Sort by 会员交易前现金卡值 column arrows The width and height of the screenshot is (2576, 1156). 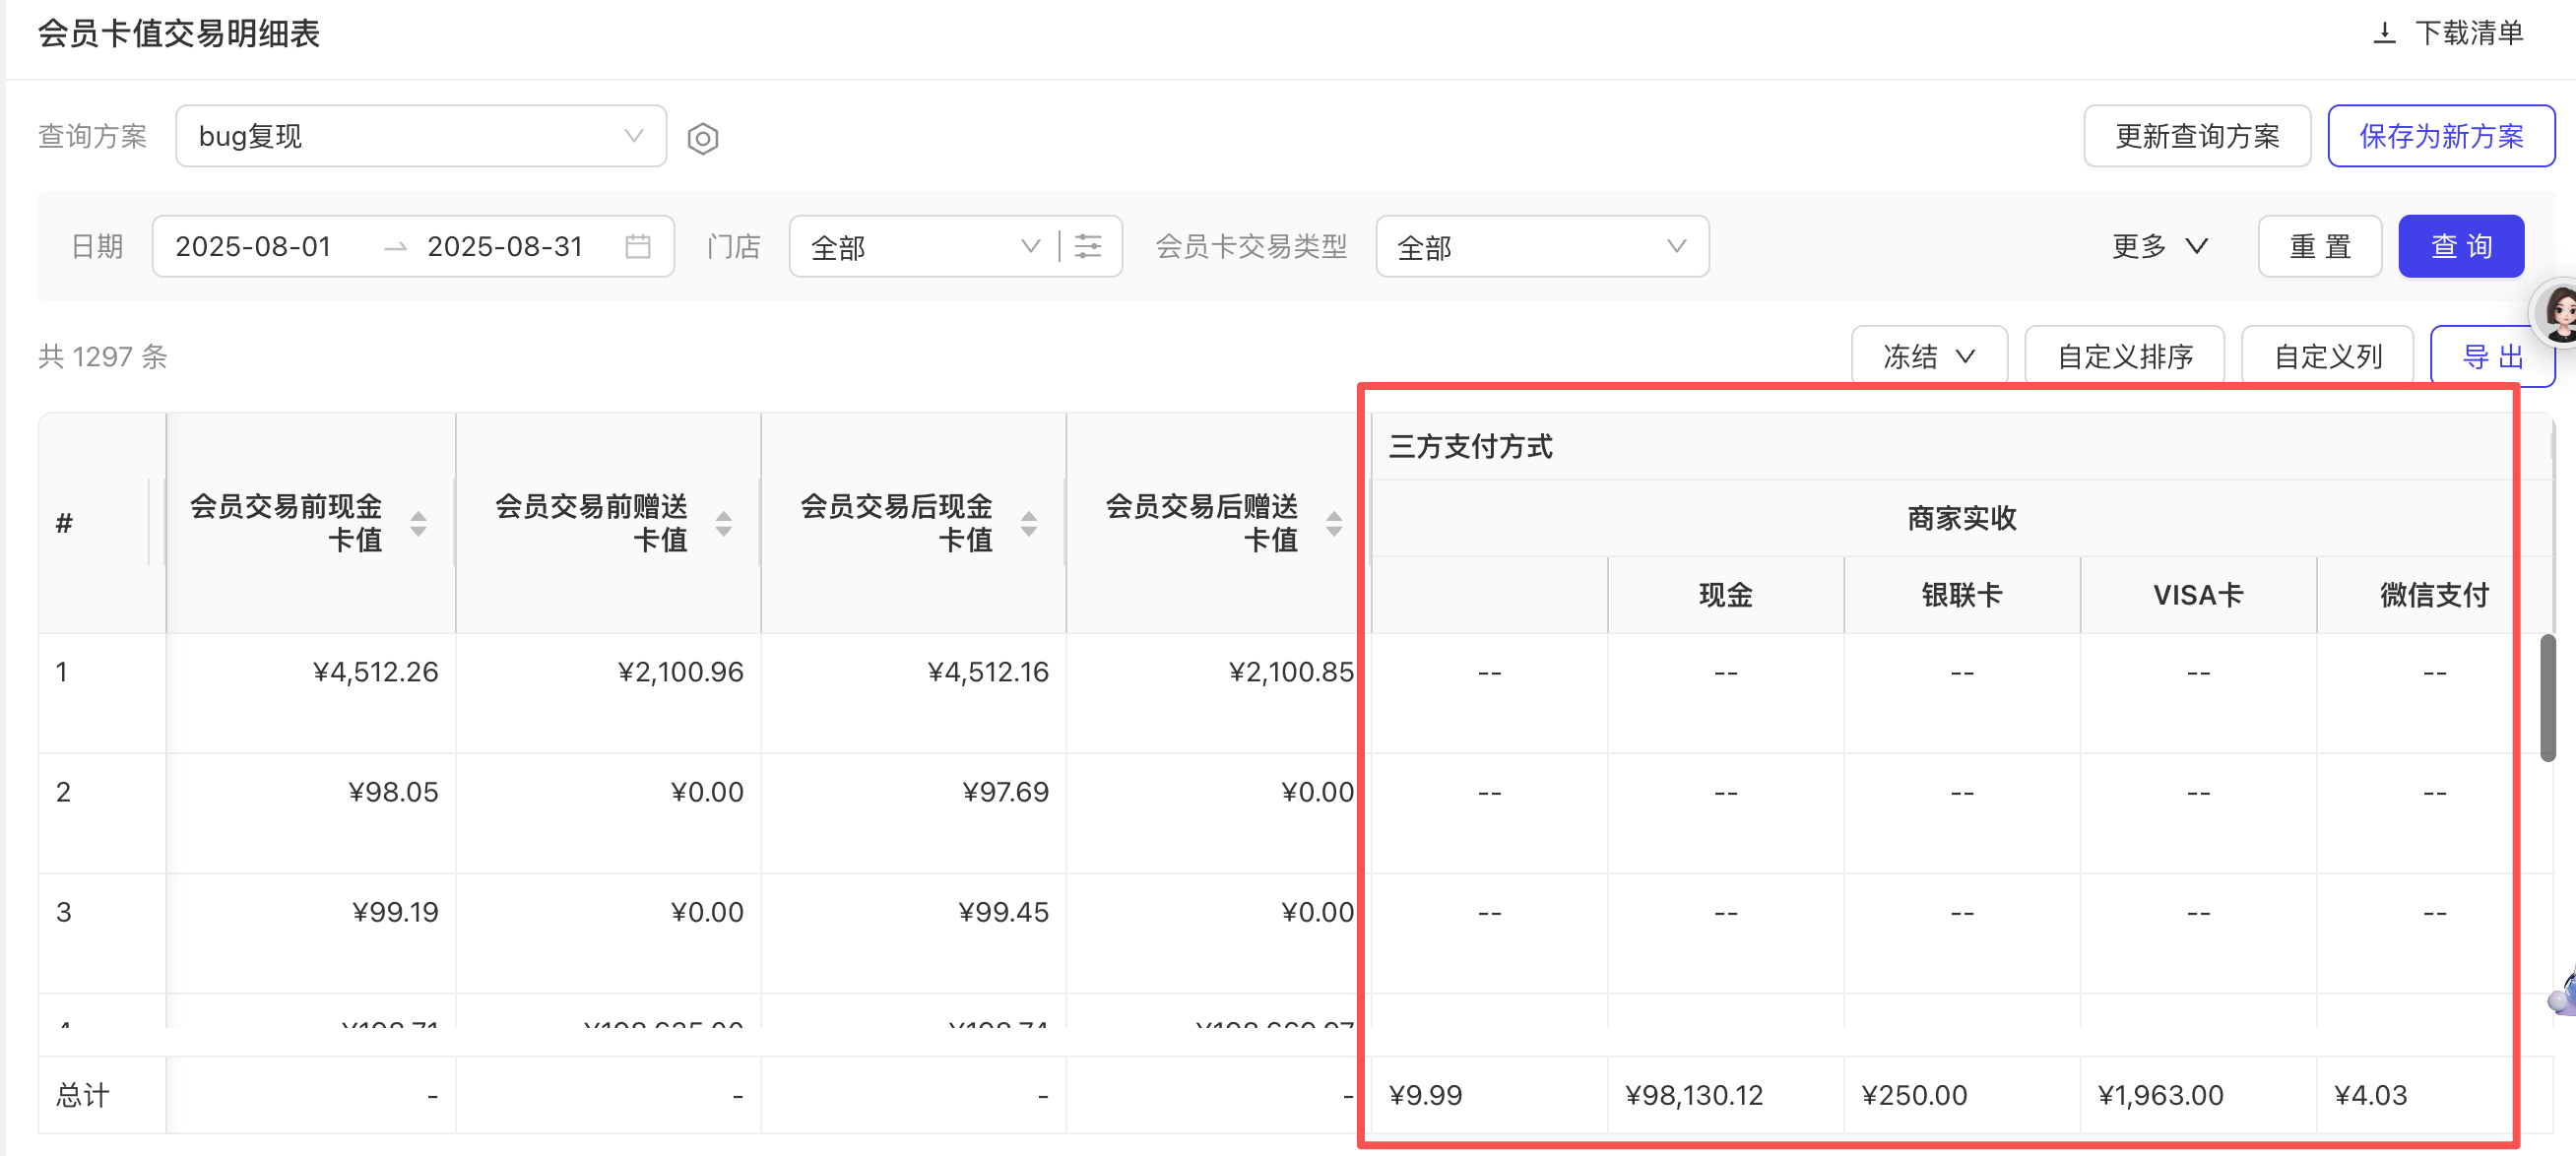[419, 523]
